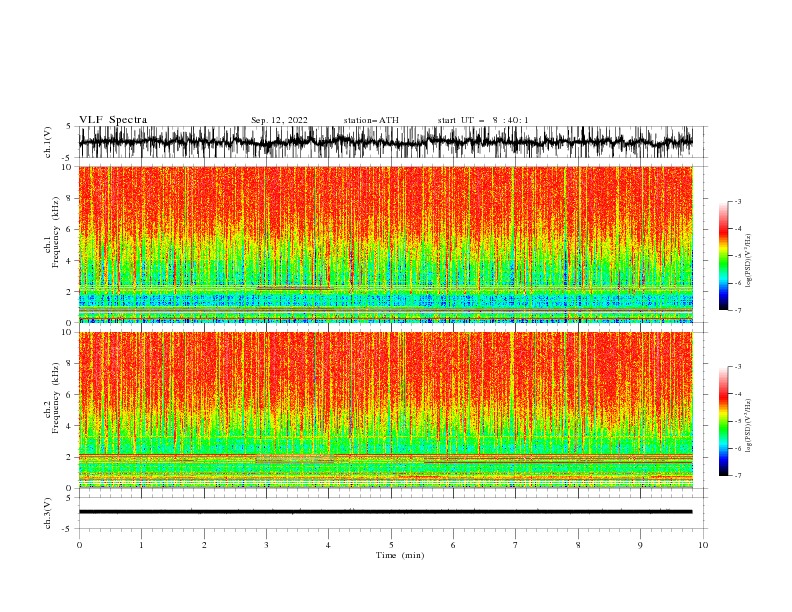
Task: Click the "0" tick on the time axis
Action: point(79,545)
